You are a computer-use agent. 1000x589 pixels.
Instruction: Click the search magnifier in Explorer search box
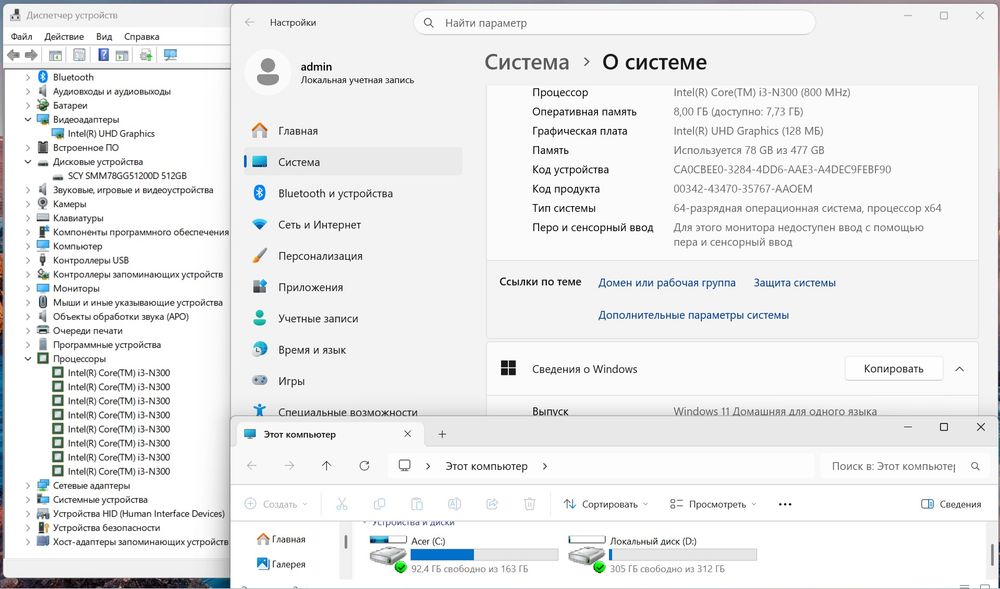click(x=975, y=467)
